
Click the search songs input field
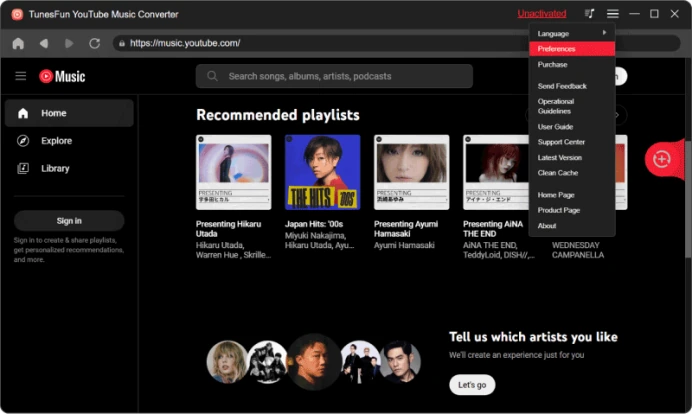tap(334, 76)
